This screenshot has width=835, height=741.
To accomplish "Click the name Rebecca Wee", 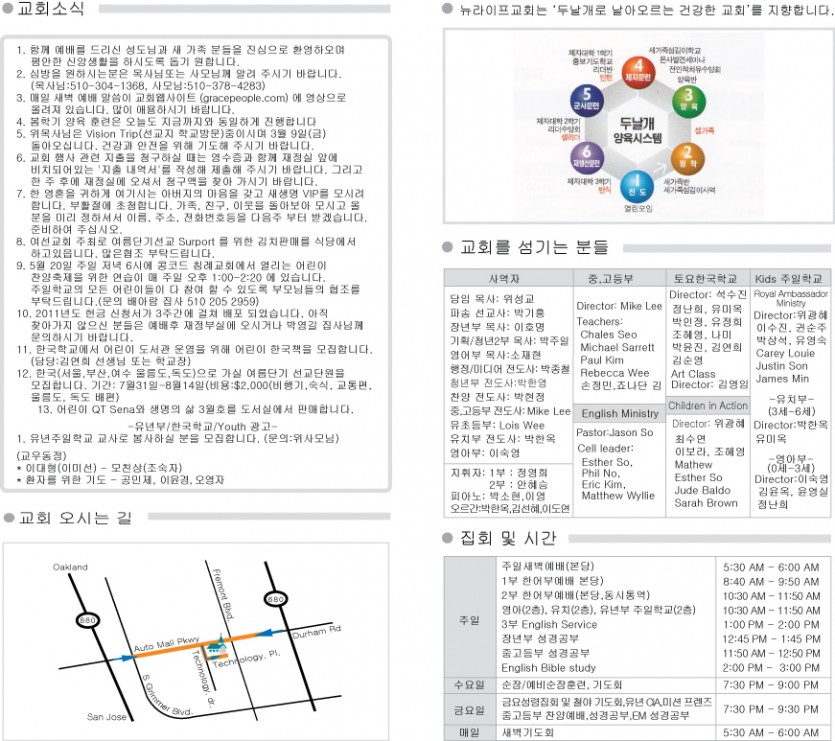I will pyautogui.click(x=615, y=373).
